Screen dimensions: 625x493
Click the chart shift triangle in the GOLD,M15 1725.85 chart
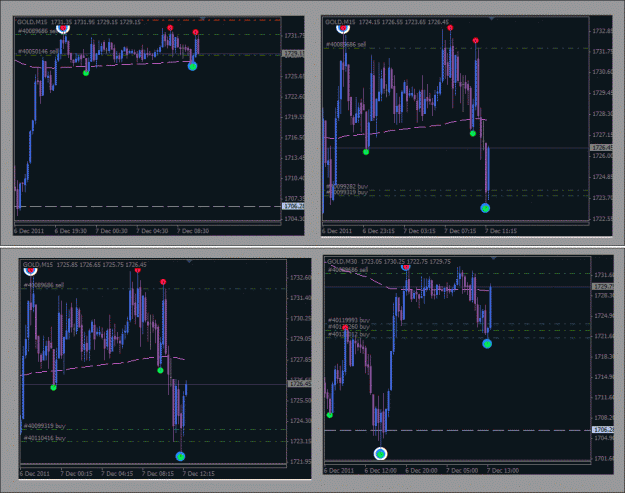[189, 261]
